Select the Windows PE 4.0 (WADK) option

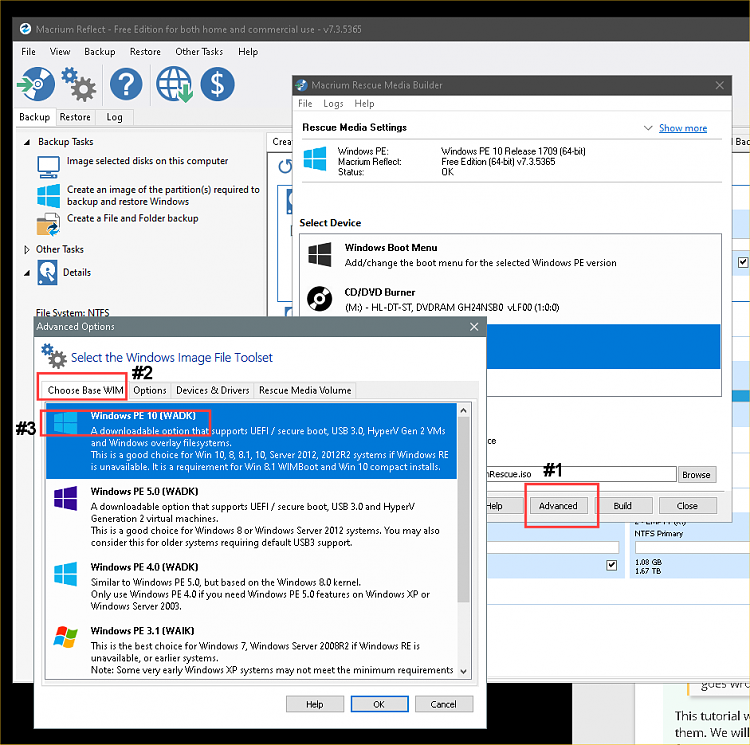pyautogui.click(x=251, y=586)
